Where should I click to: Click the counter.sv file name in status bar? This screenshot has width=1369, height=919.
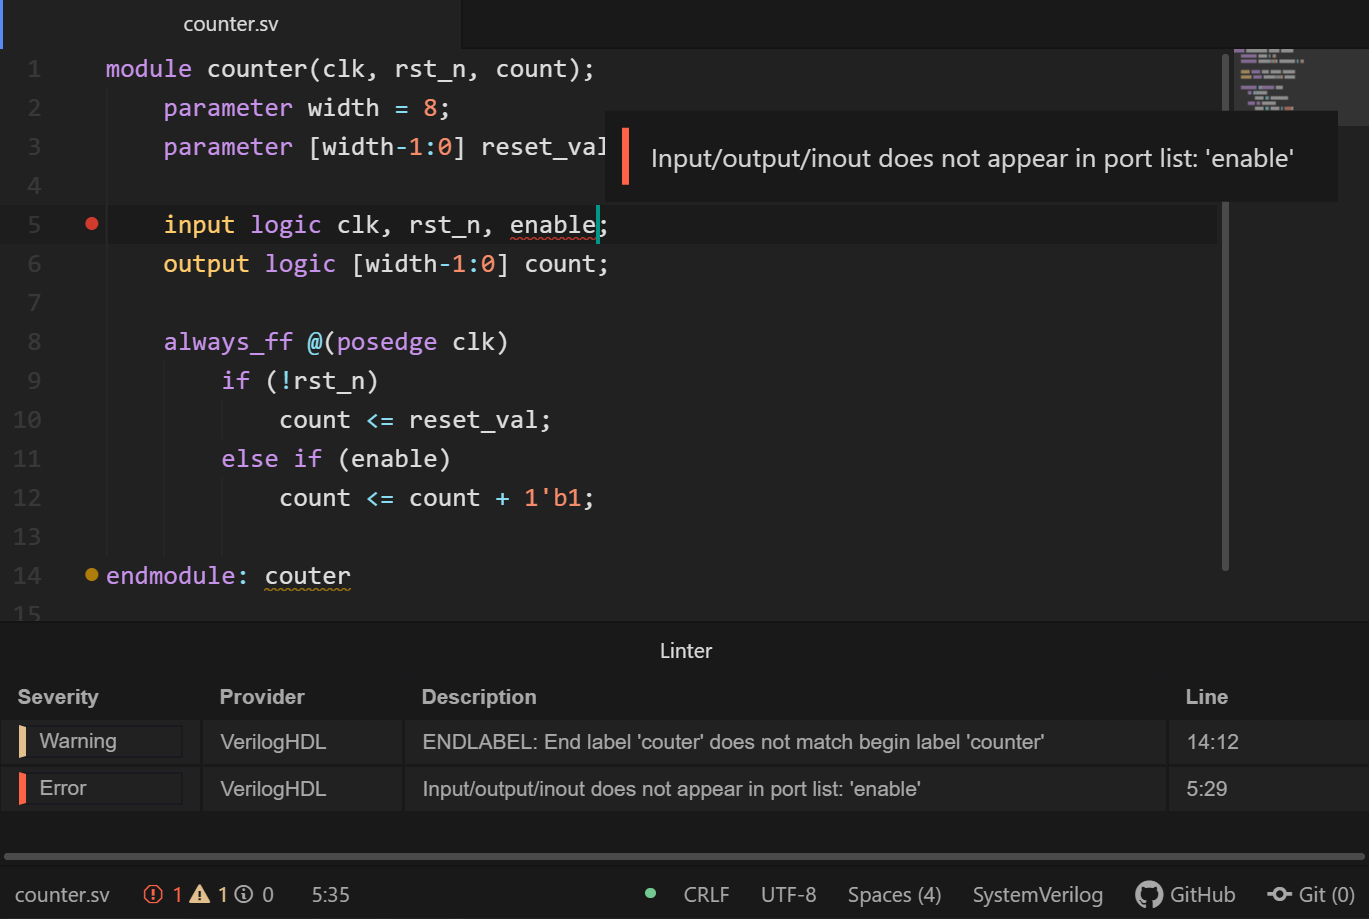[x=62, y=895]
